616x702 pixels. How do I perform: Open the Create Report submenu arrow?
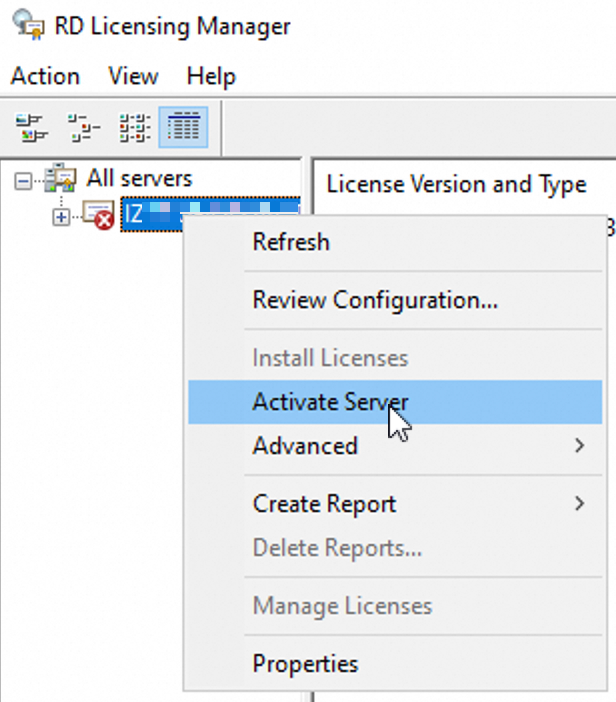click(579, 504)
